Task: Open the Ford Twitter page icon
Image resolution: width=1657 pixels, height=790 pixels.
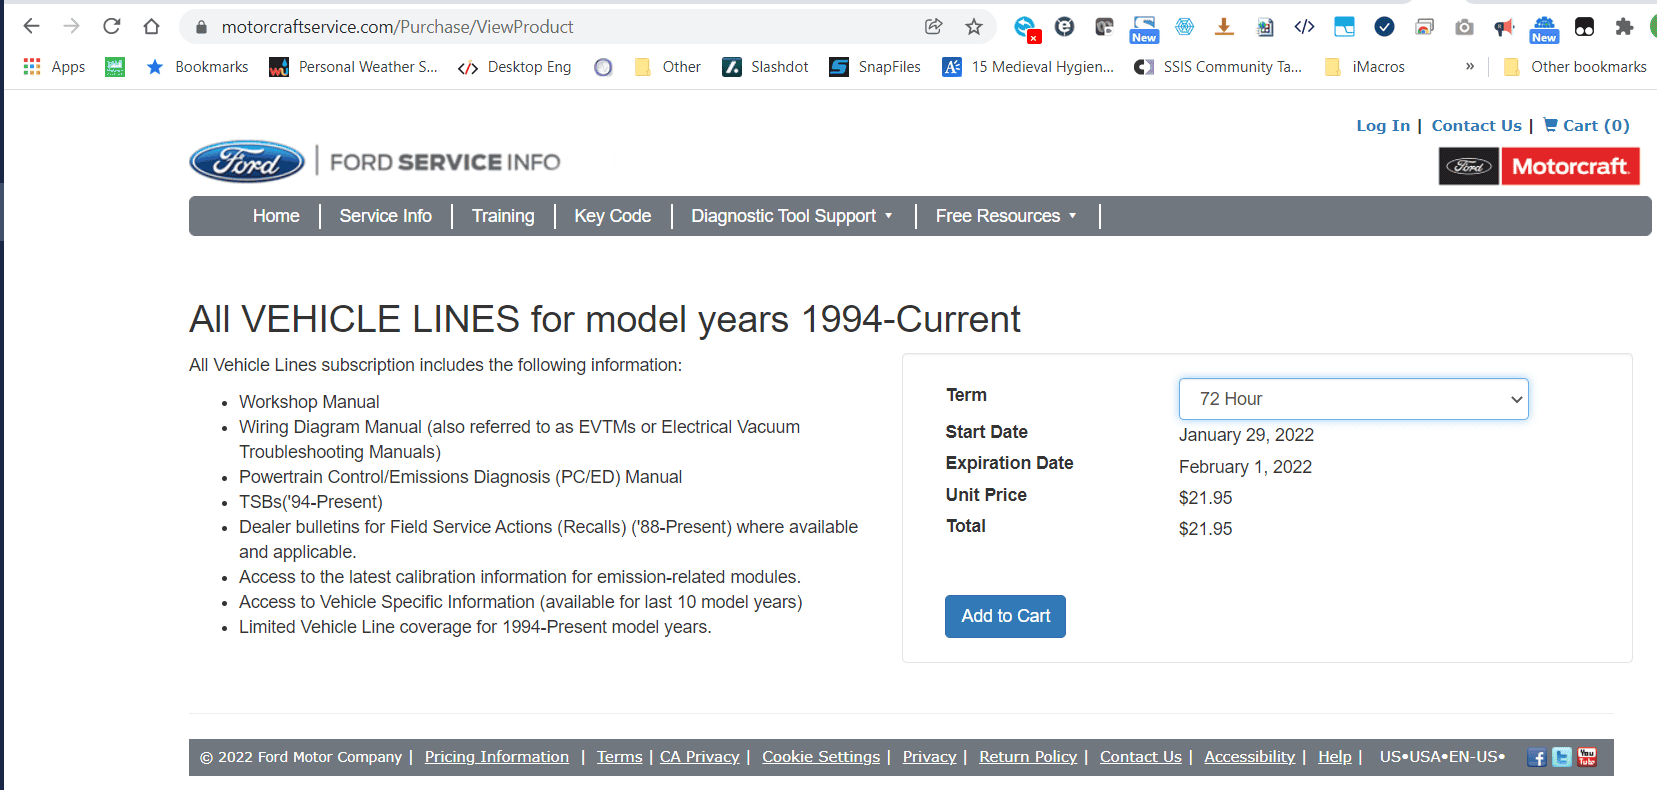Action: point(1562,757)
